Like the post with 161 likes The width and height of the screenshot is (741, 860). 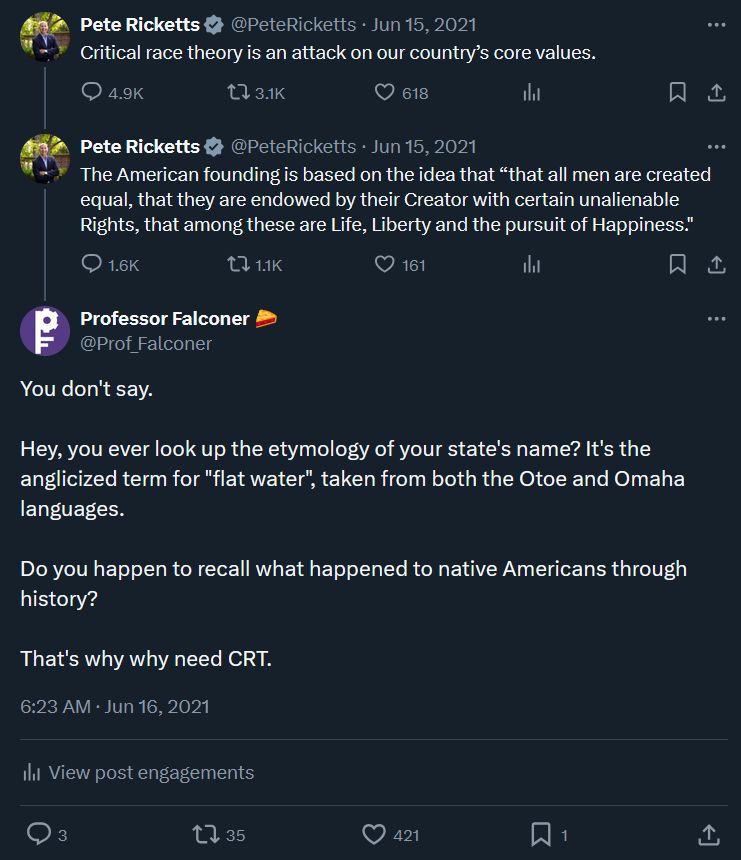click(x=385, y=265)
